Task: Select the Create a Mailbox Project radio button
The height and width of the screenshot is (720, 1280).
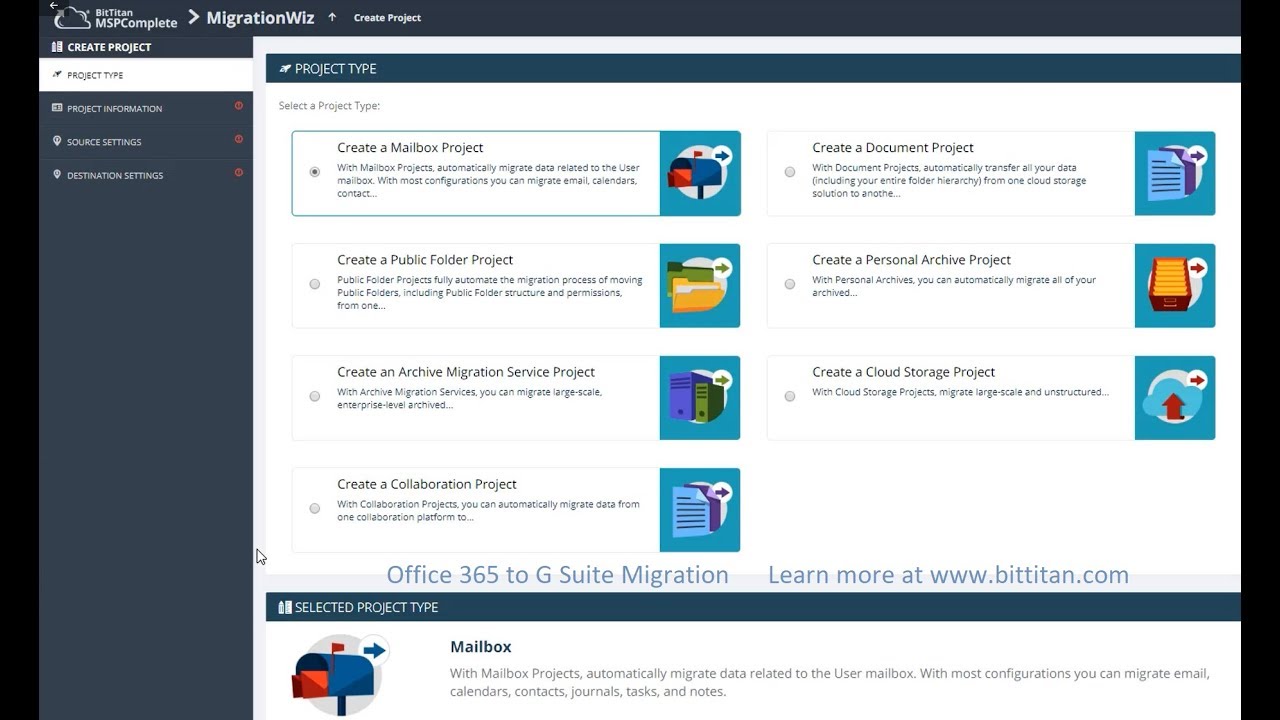Action: click(x=315, y=172)
